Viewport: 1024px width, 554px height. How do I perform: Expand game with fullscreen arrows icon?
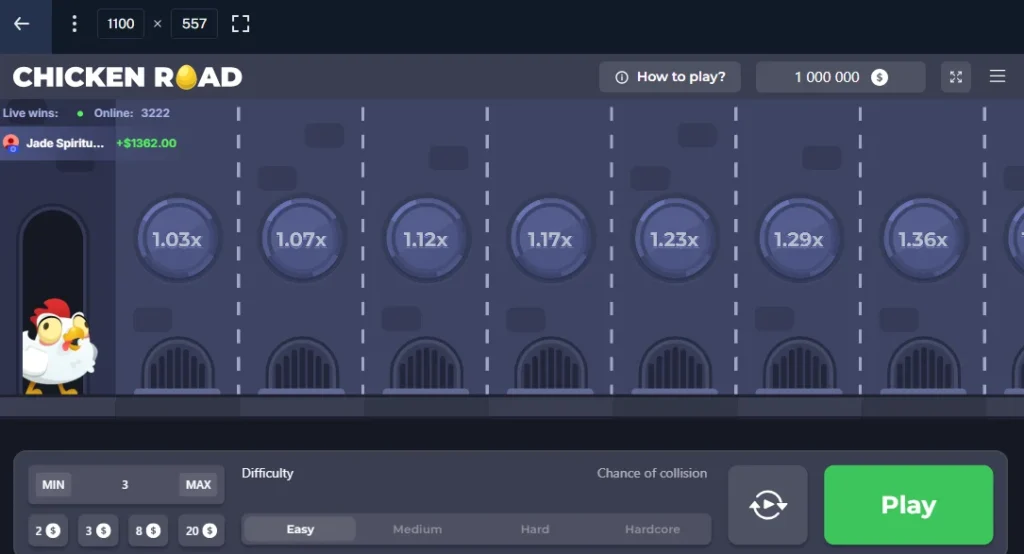point(955,77)
